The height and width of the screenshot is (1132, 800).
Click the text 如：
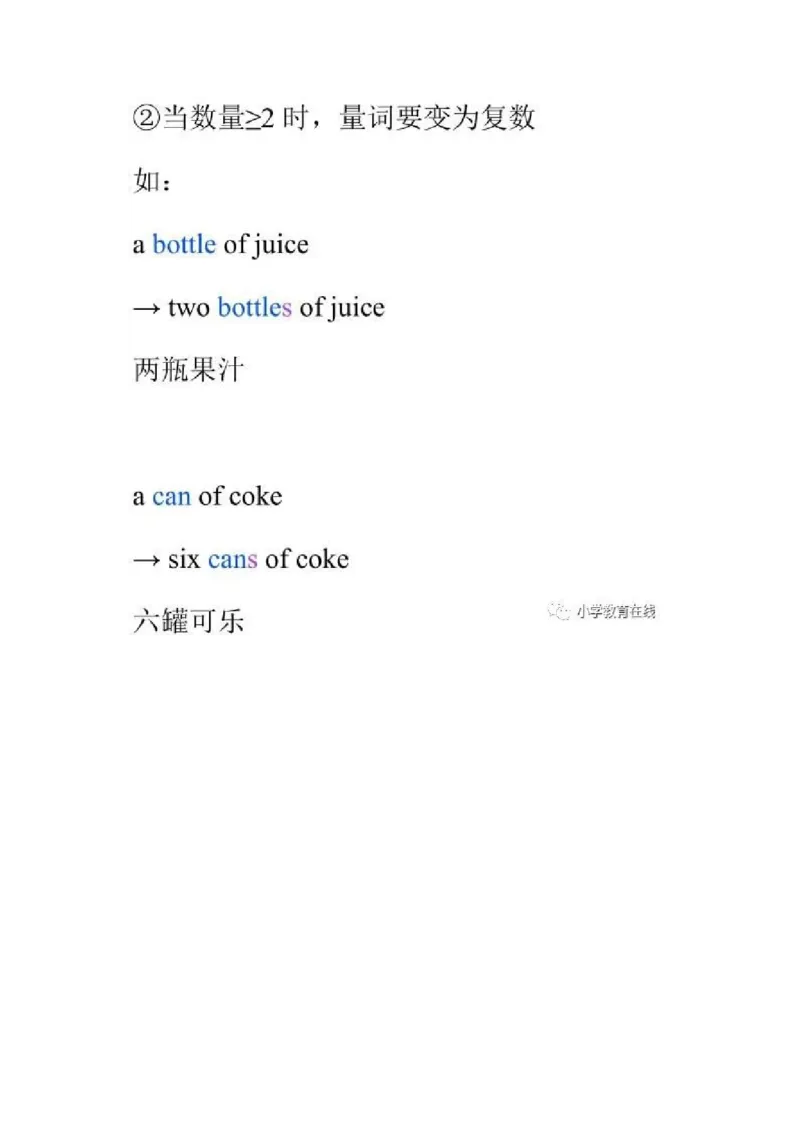click(x=152, y=181)
